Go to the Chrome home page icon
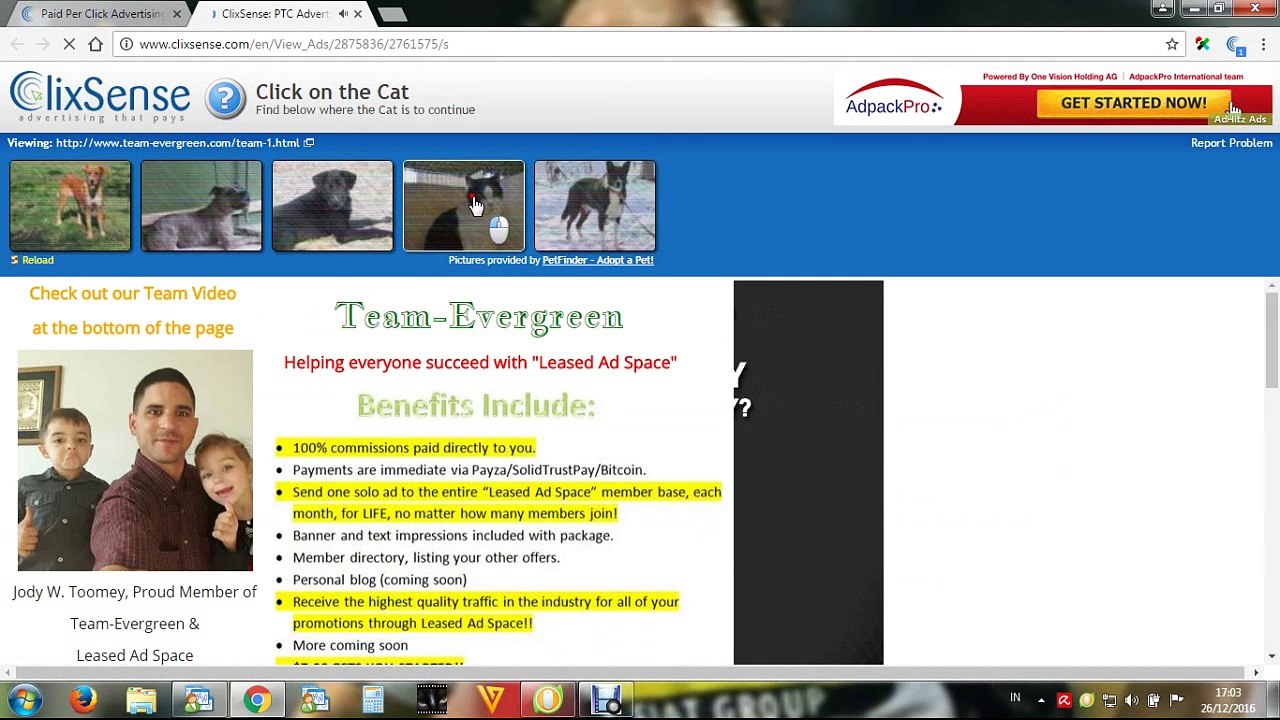 click(x=95, y=44)
